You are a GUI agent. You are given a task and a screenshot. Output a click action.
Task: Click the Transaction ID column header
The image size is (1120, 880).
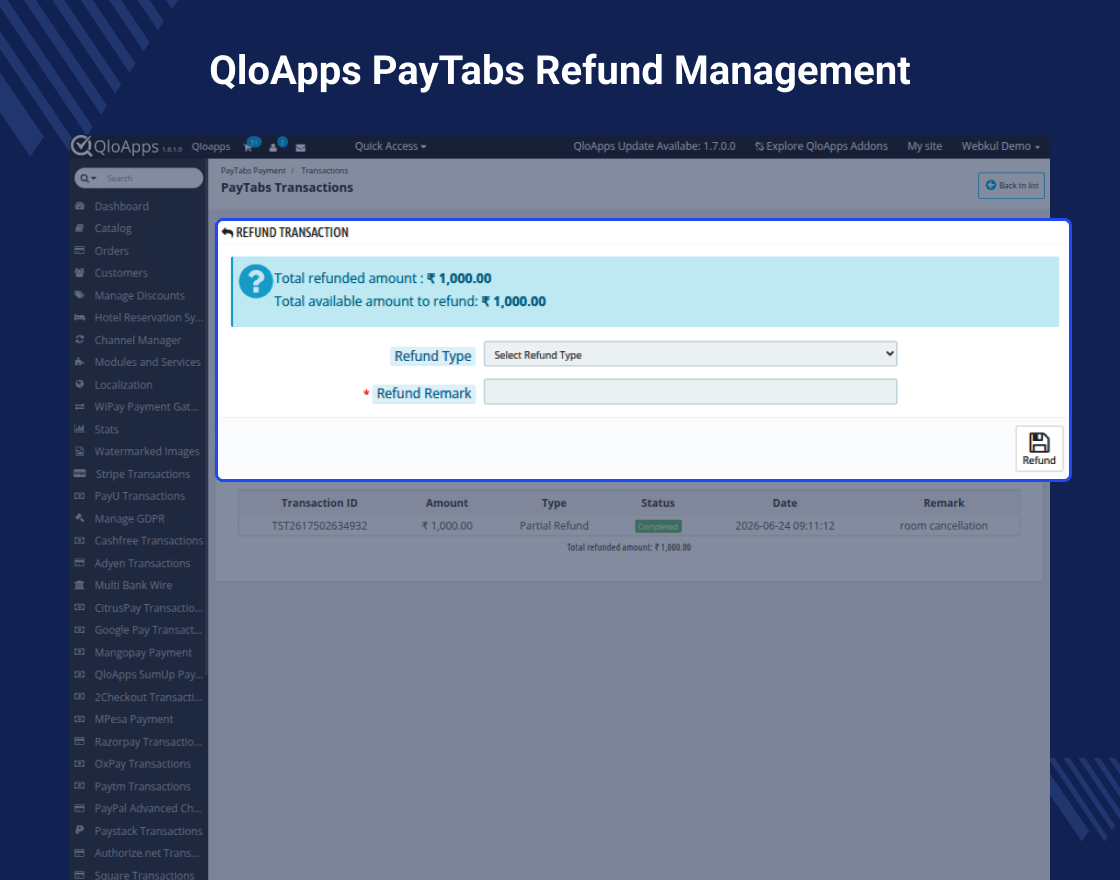319,503
